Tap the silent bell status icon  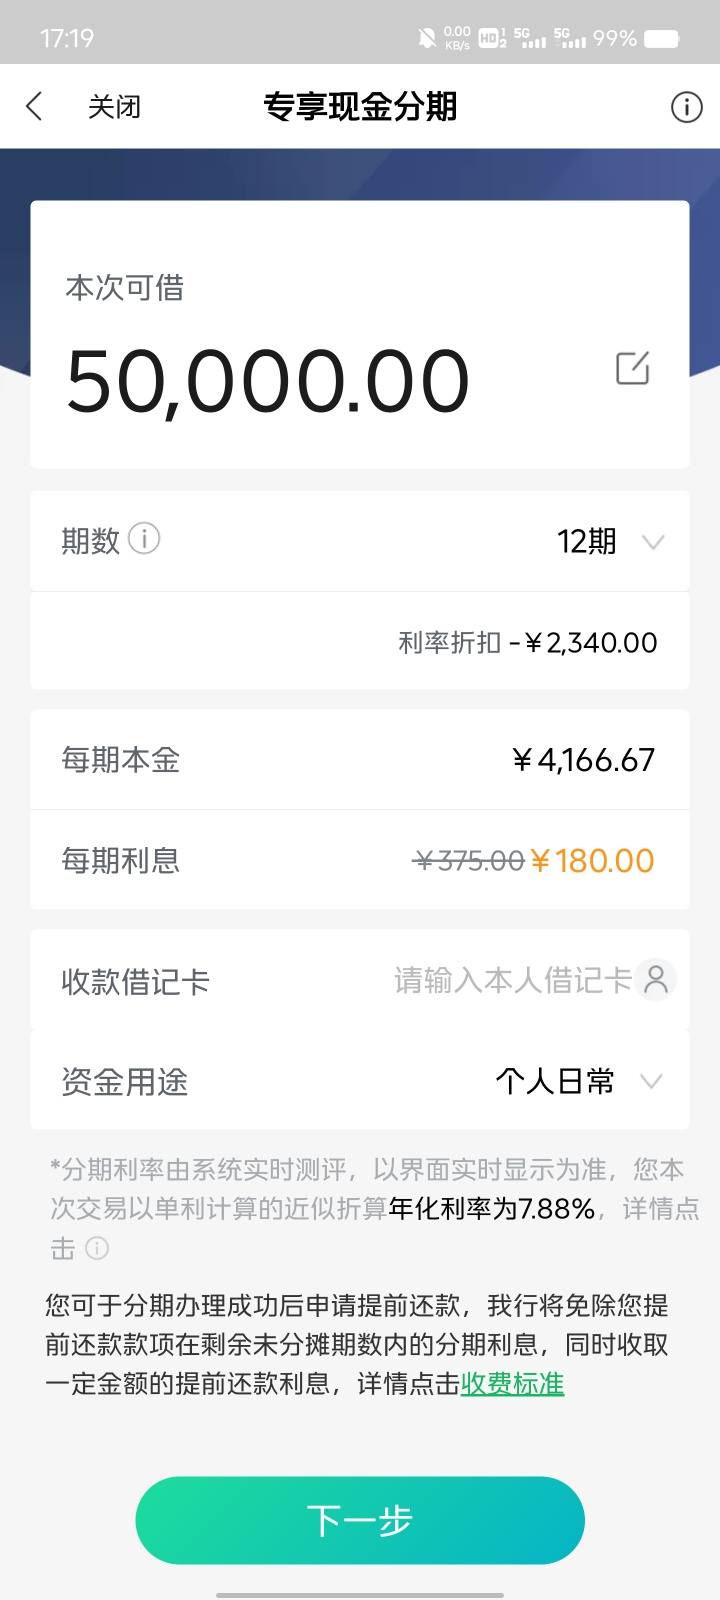tap(427, 38)
